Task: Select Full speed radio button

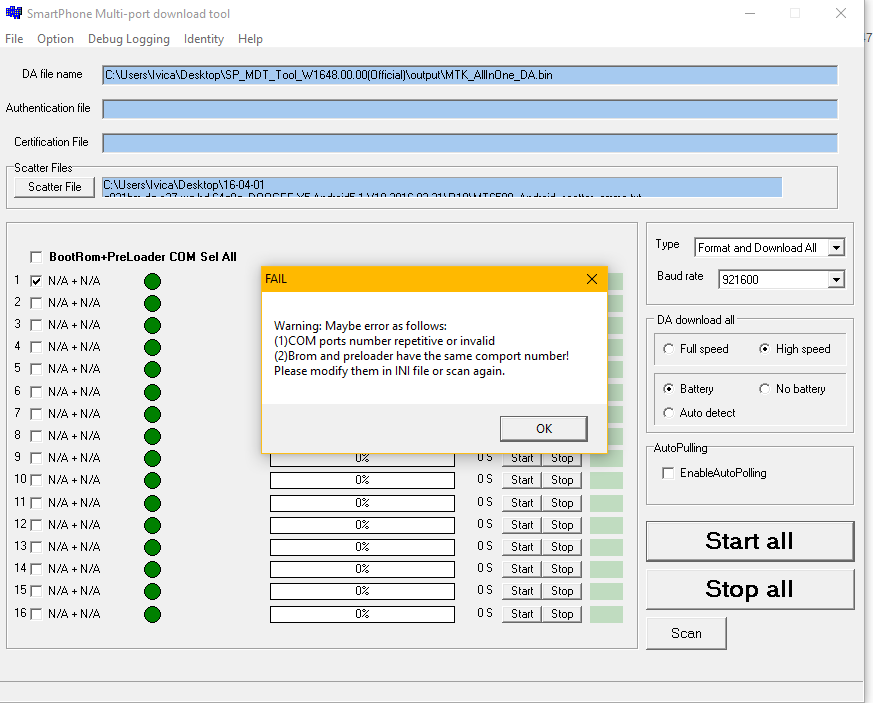Action: coord(668,349)
